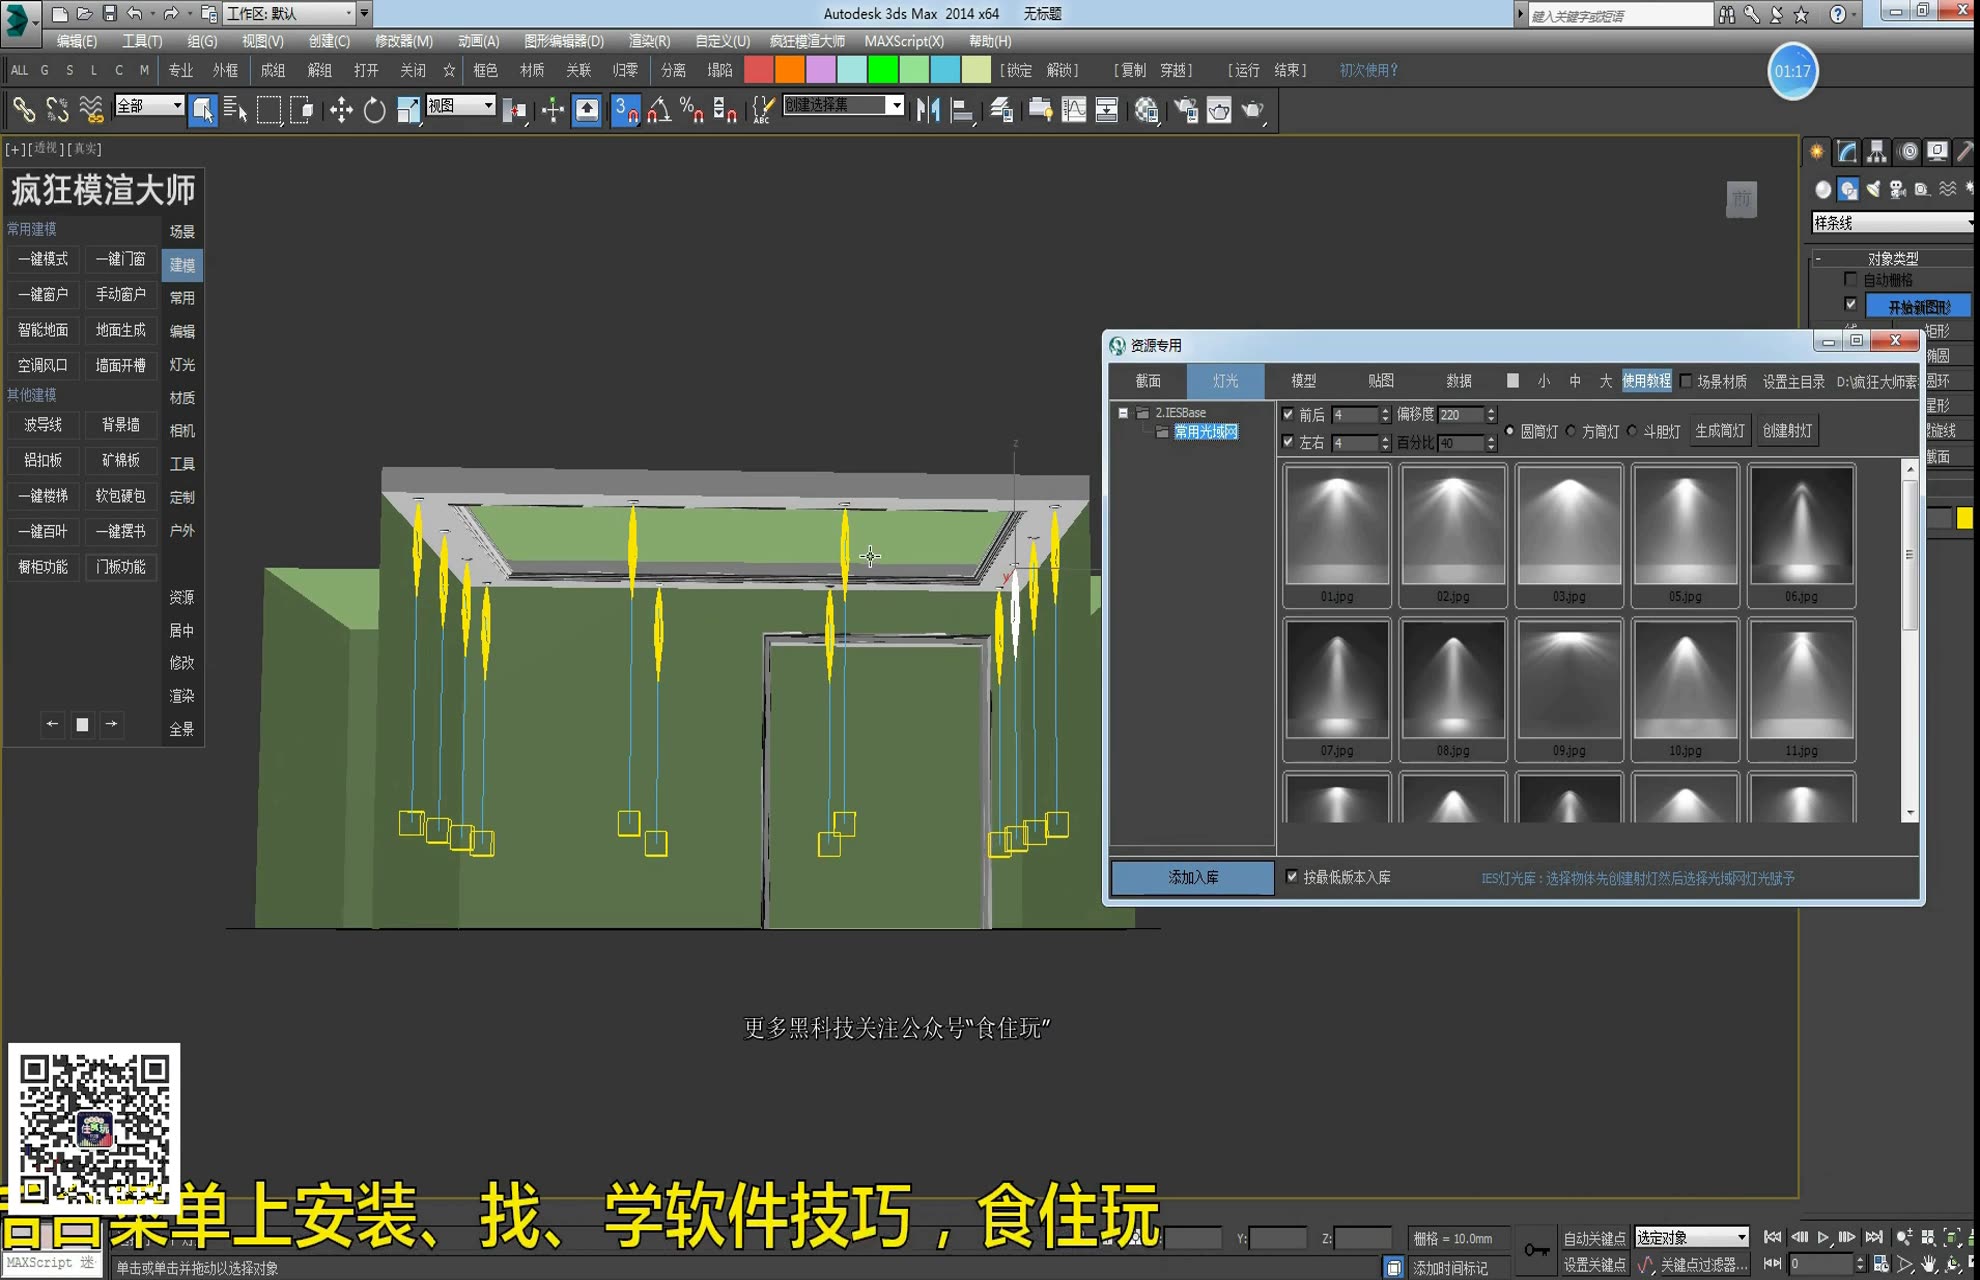Click the Play Animation button

[1823, 1237]
